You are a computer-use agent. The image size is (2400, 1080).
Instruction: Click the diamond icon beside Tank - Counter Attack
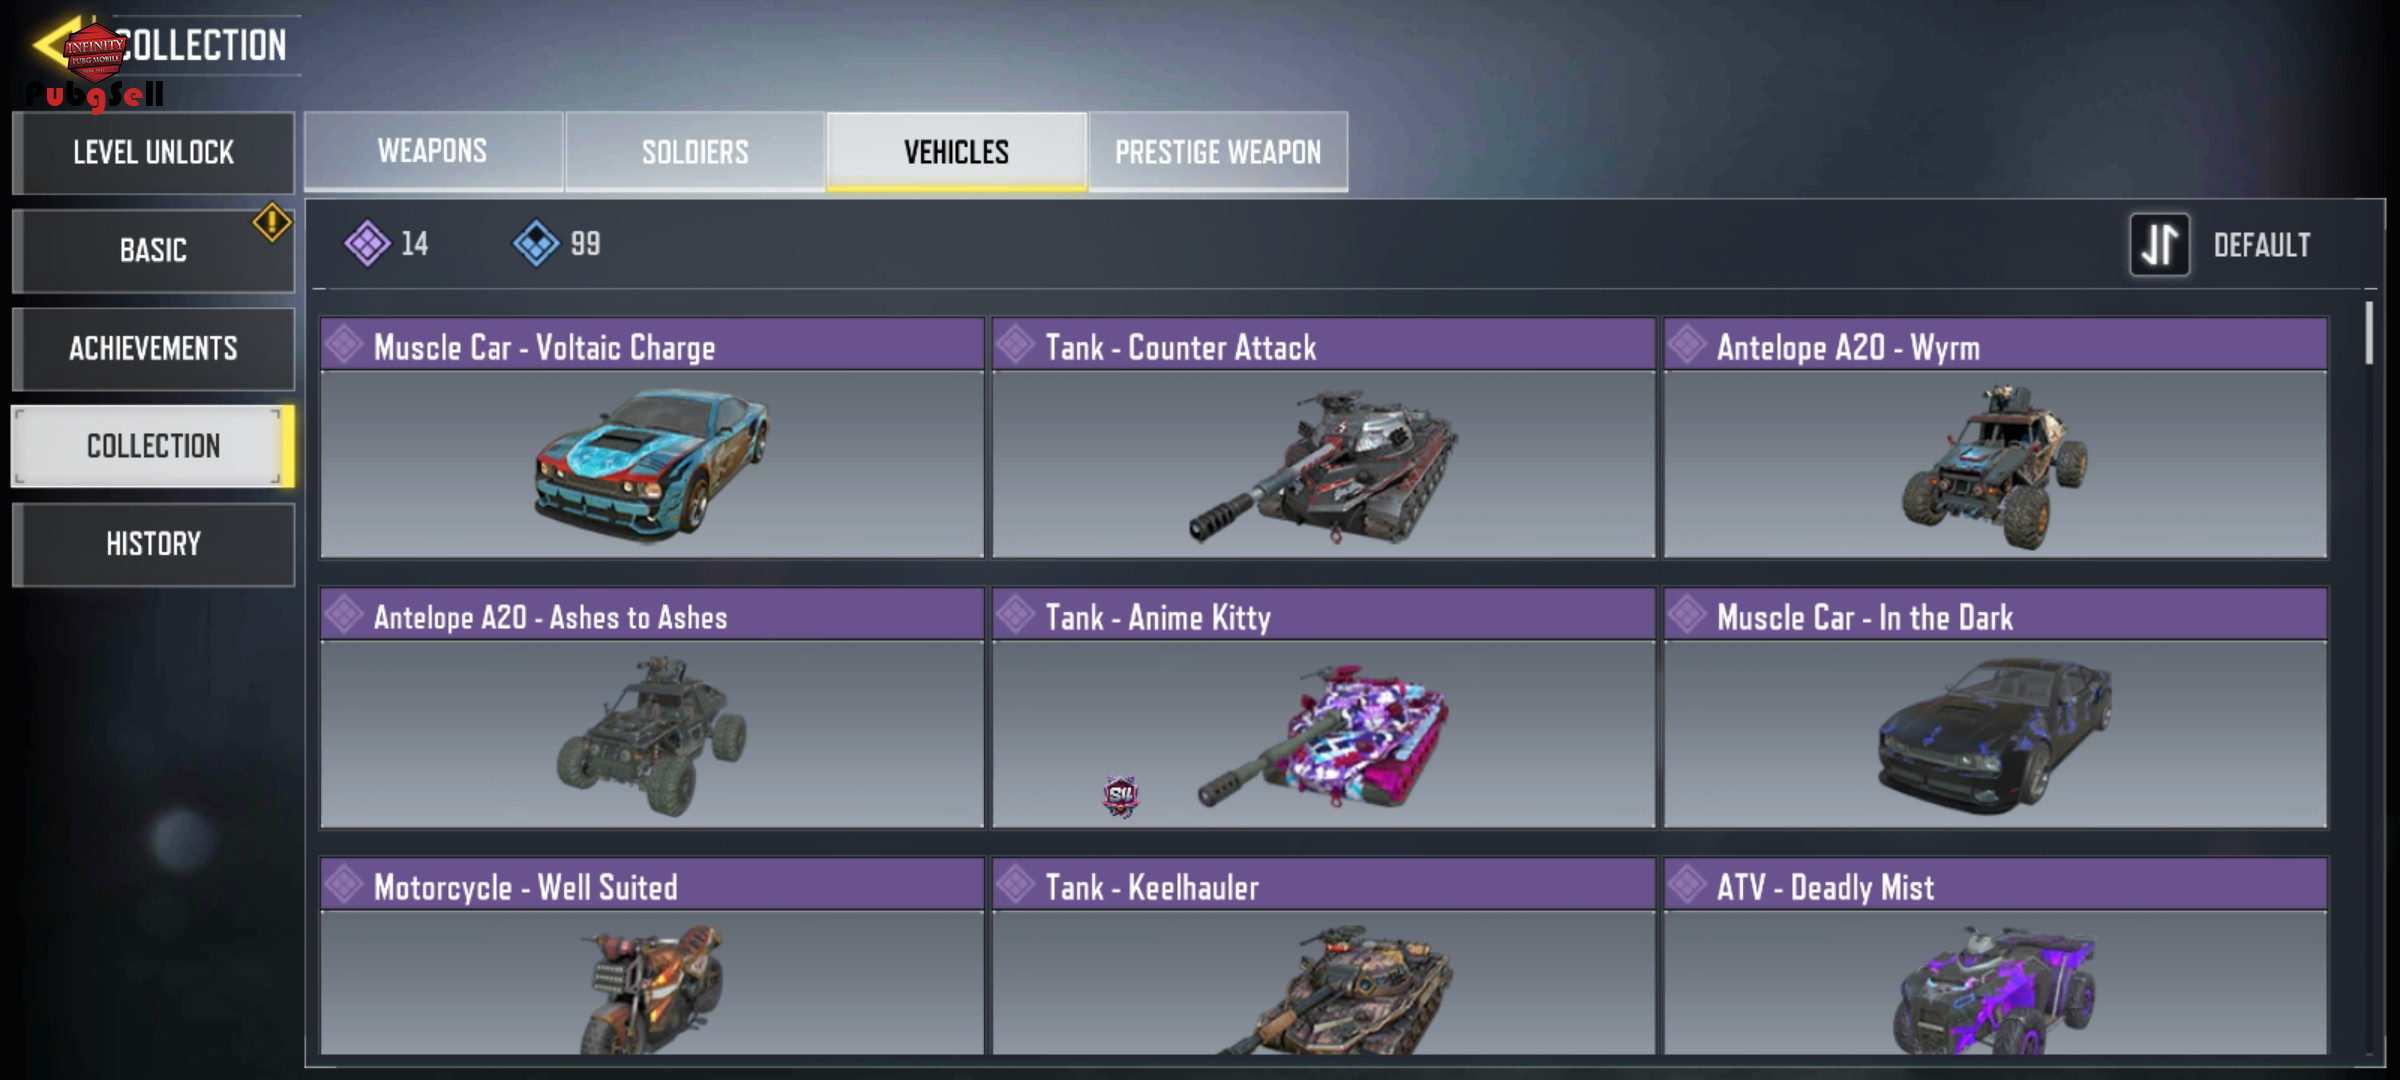tap(1015, 345)
